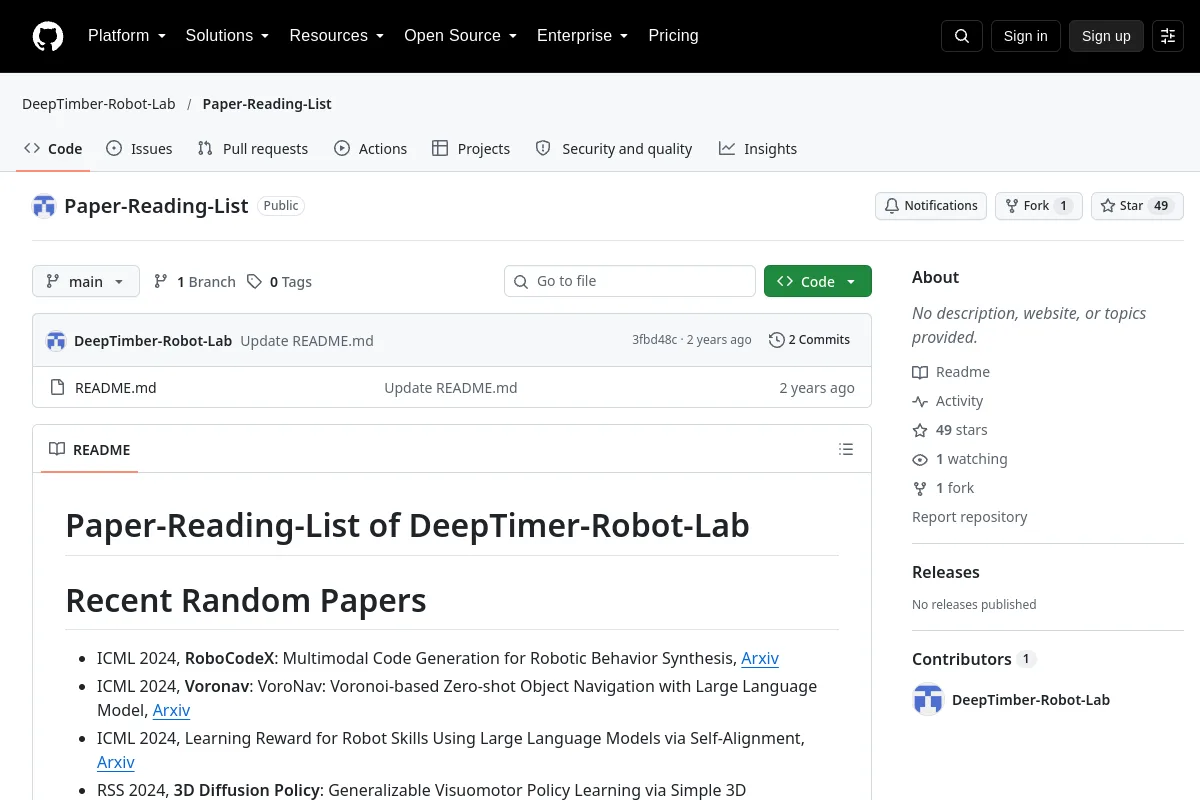Viewport: 1200px width, 800px height.
Task: View the 1 Branch link
Action: (195, 282)
